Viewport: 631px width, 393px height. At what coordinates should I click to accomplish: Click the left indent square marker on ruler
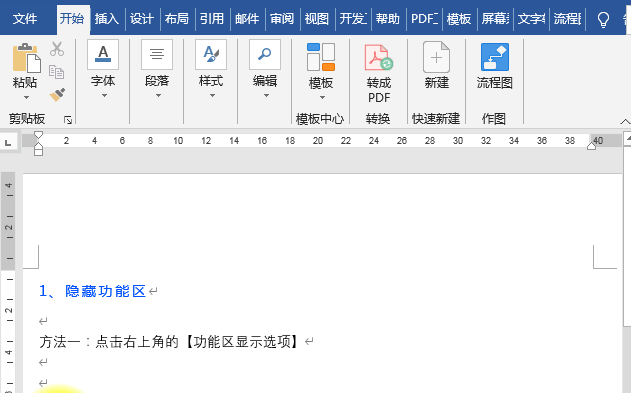tap(38, 152)
